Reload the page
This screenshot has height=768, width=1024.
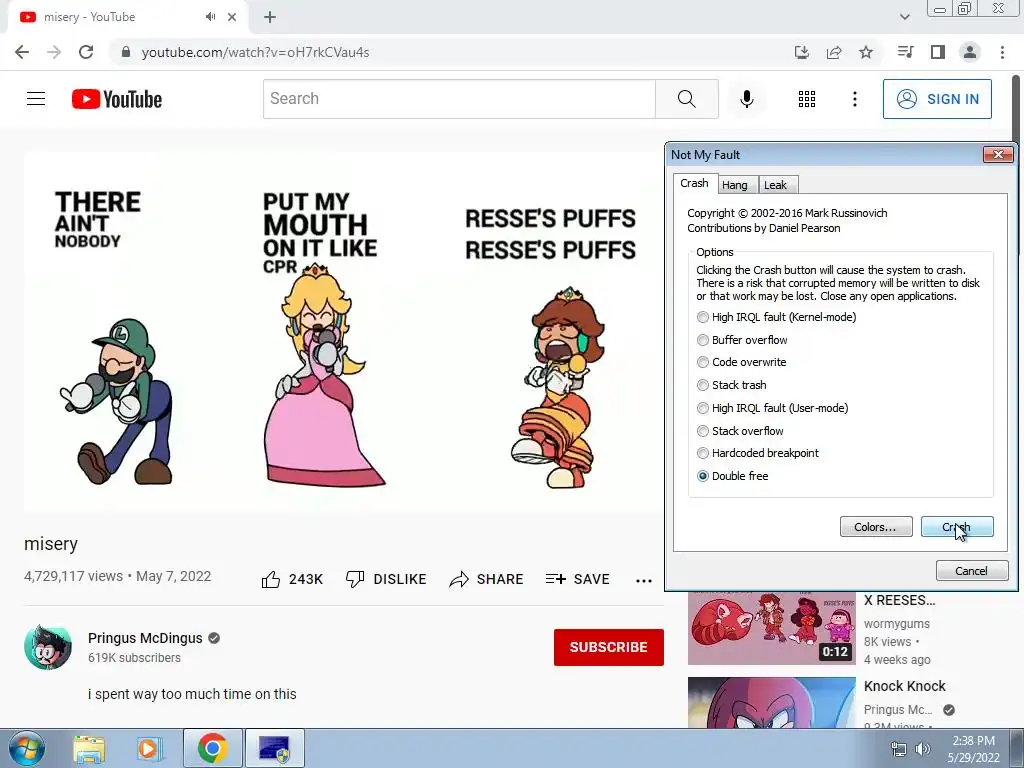pyautogui.click(x=86, y=52)
